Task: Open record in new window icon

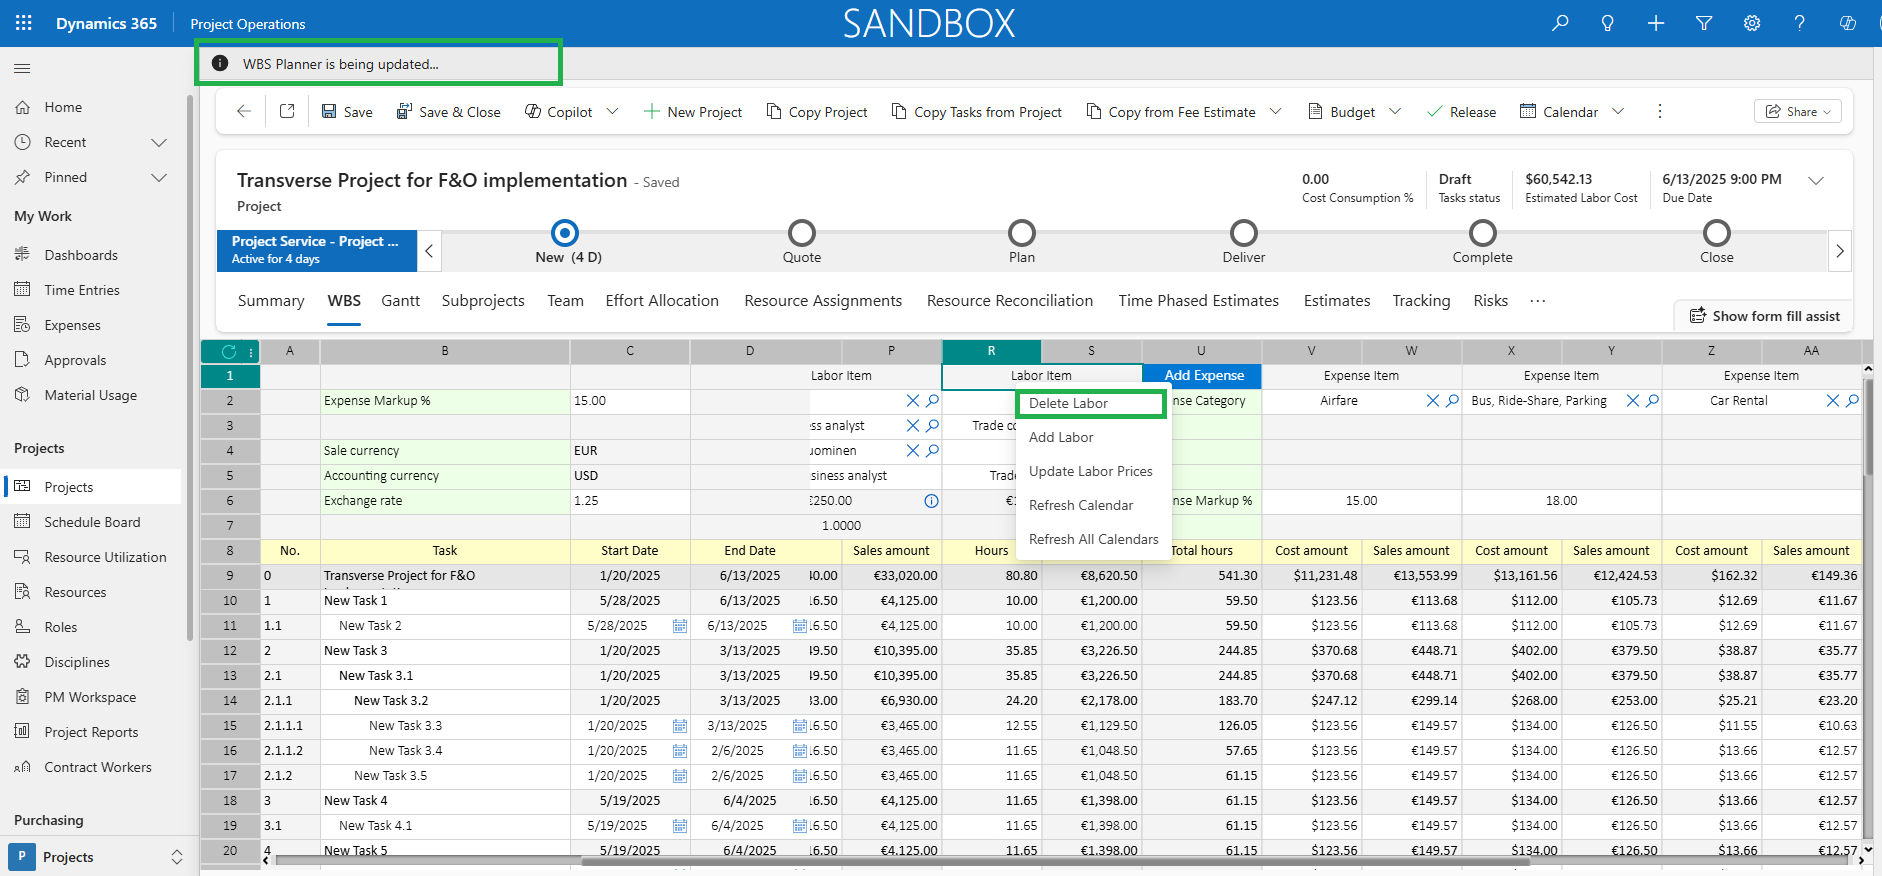Action: (x=287, y=111)
